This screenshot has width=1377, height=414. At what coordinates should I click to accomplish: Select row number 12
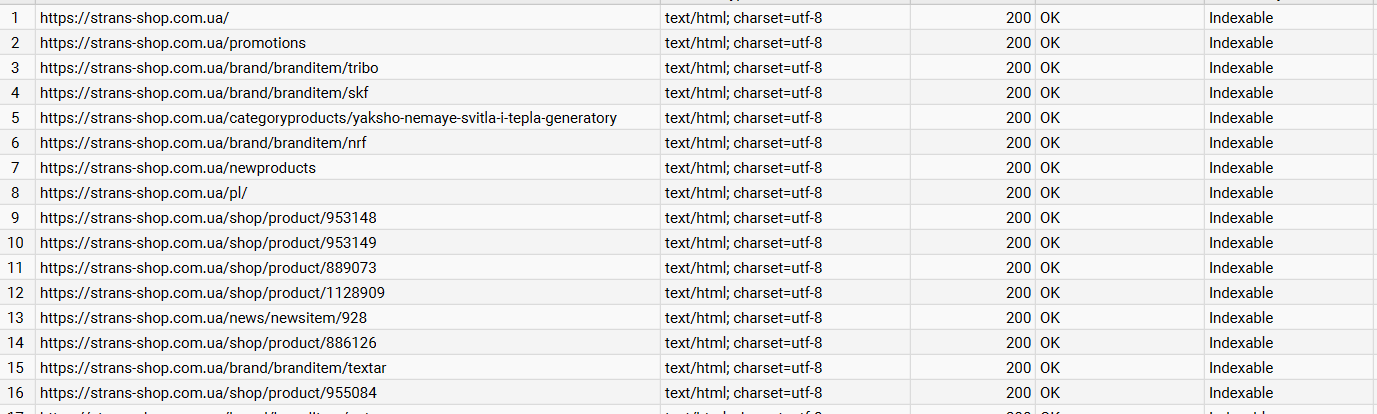(15, 293)
